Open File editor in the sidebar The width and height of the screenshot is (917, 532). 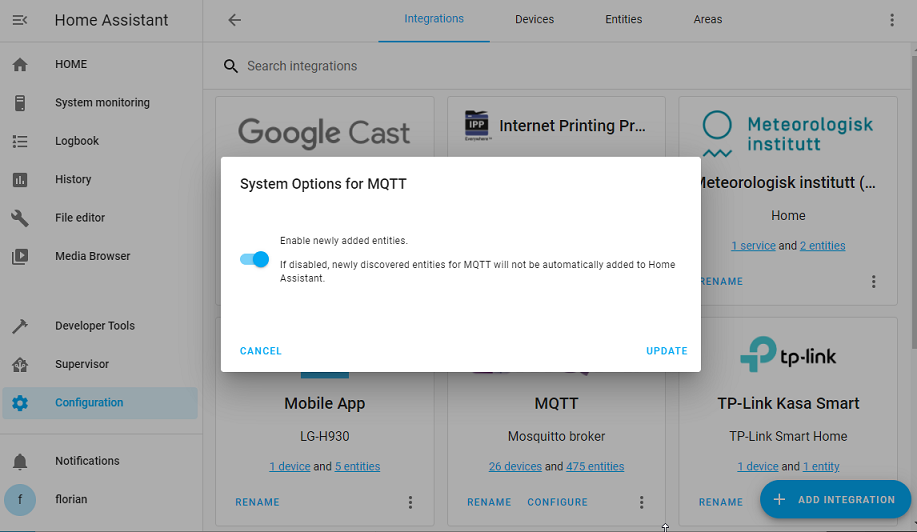pyautogui.click(x=100, y=218)
